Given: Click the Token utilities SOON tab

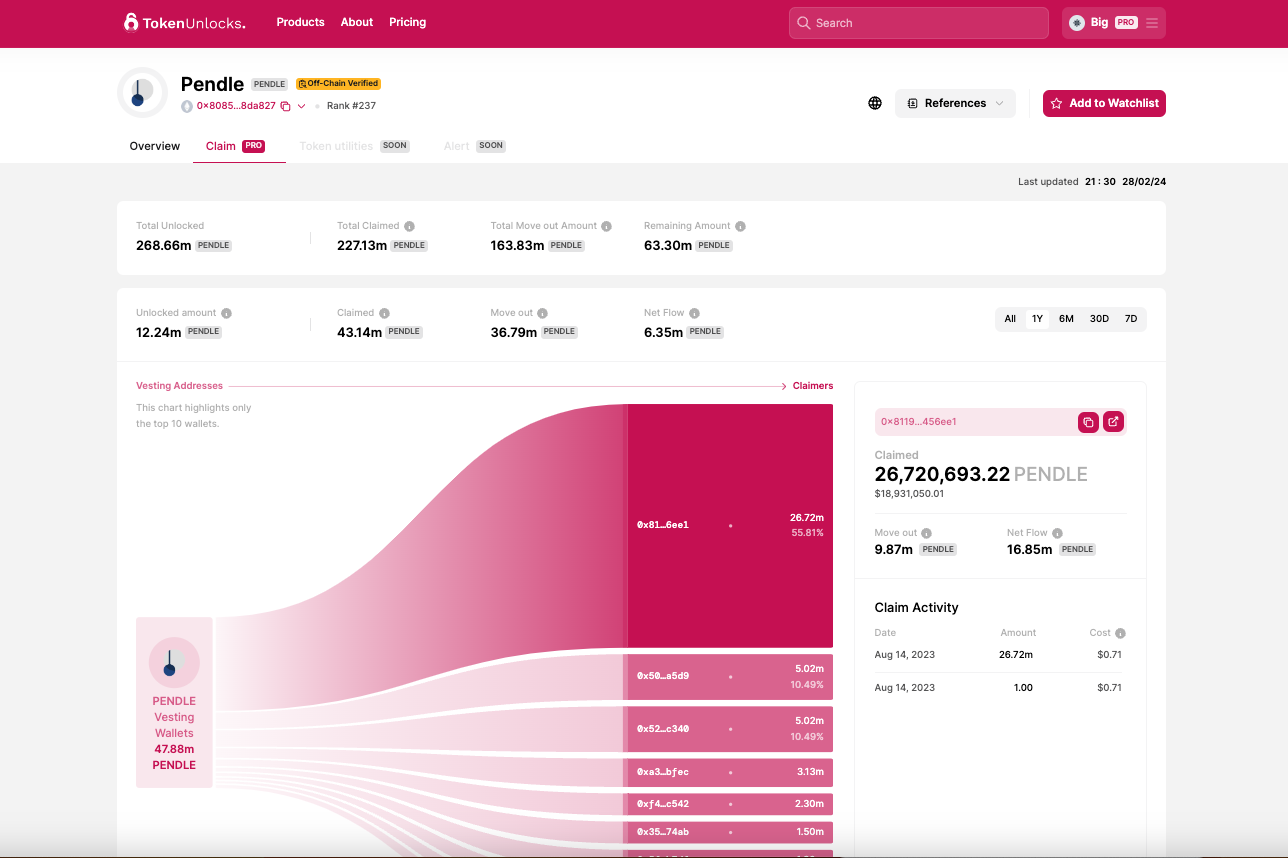Looking at the screenshot, I should pyautogui.click(x=354, y=146).
